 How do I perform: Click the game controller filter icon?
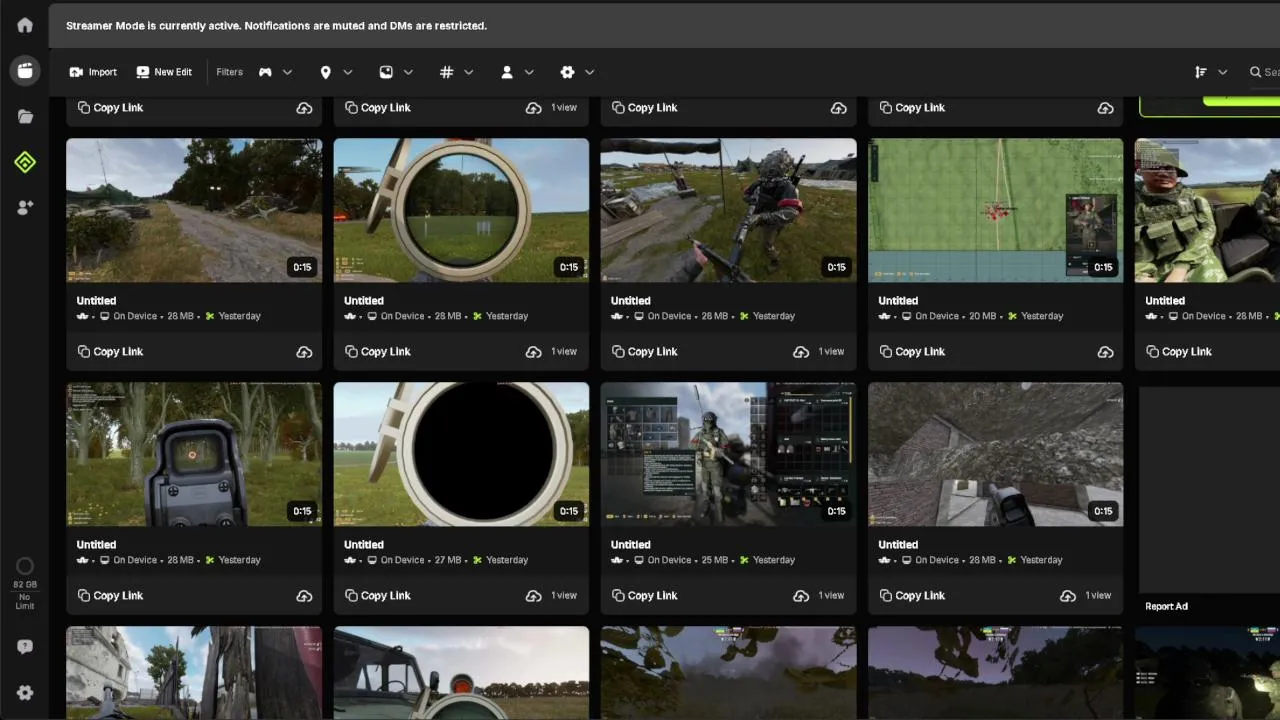point(266,72)
